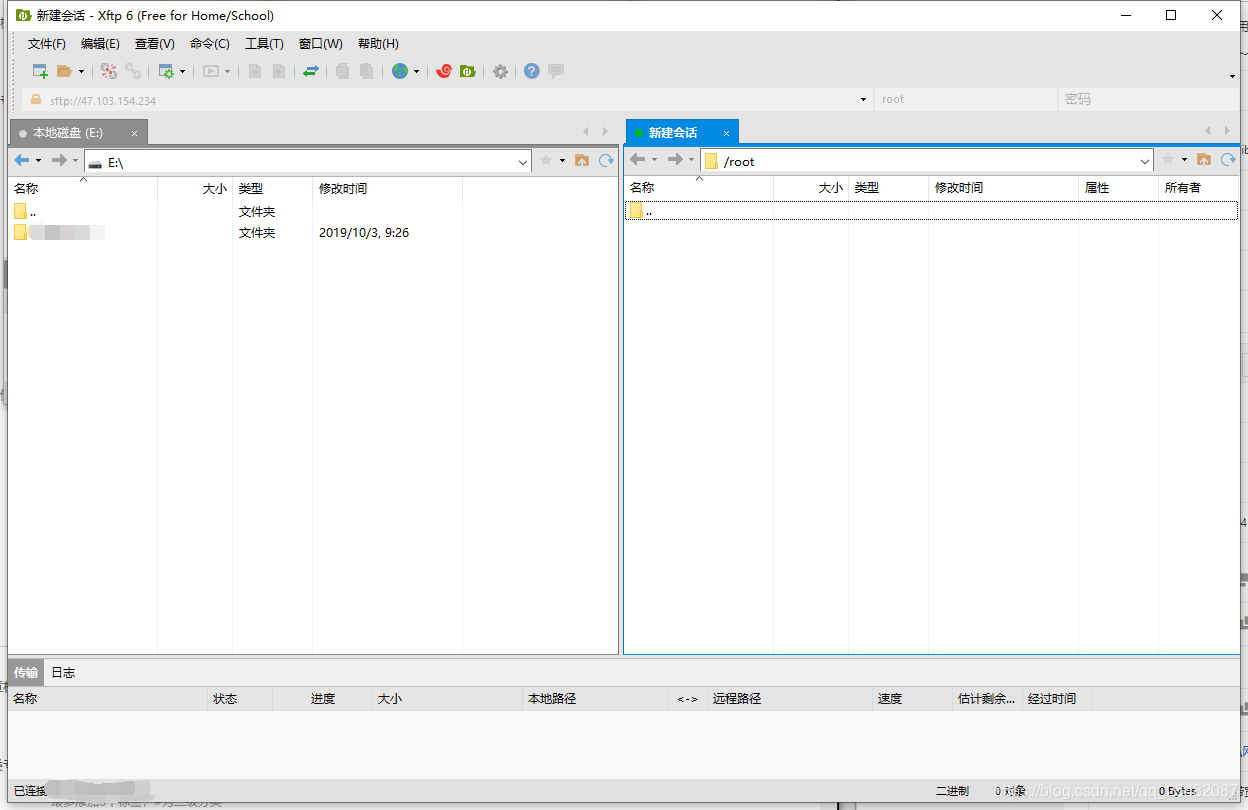
Task: Click the greyed Reconnect chain icon
Action: coord(133,71)
